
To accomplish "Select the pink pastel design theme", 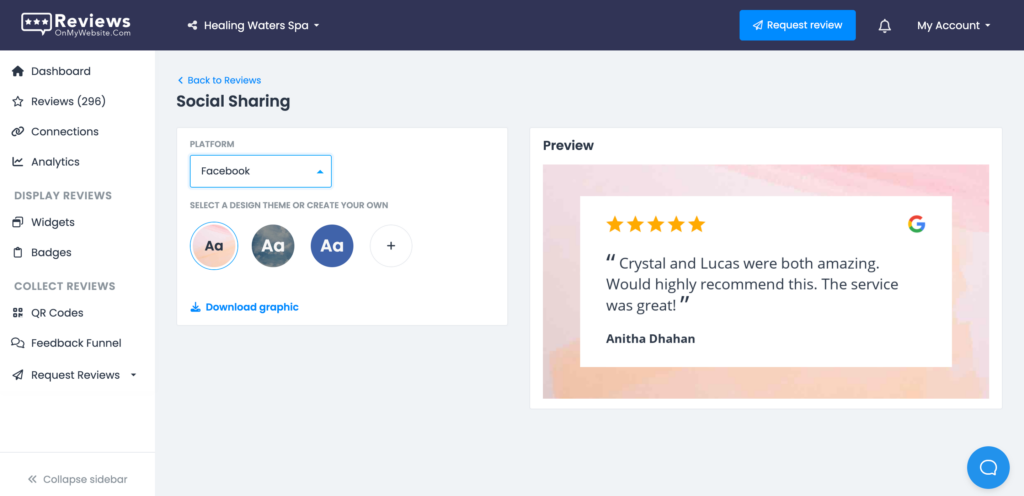I will click(x=214, y=246).
